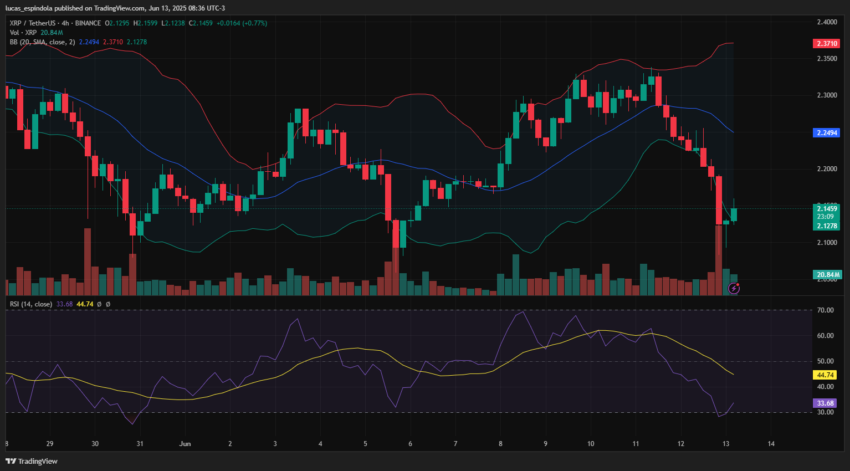850x471 pixels.
Task: Select the BB (20, SMA, close, 2) legend
Action: pyautogui.click(x=42, y=42)
